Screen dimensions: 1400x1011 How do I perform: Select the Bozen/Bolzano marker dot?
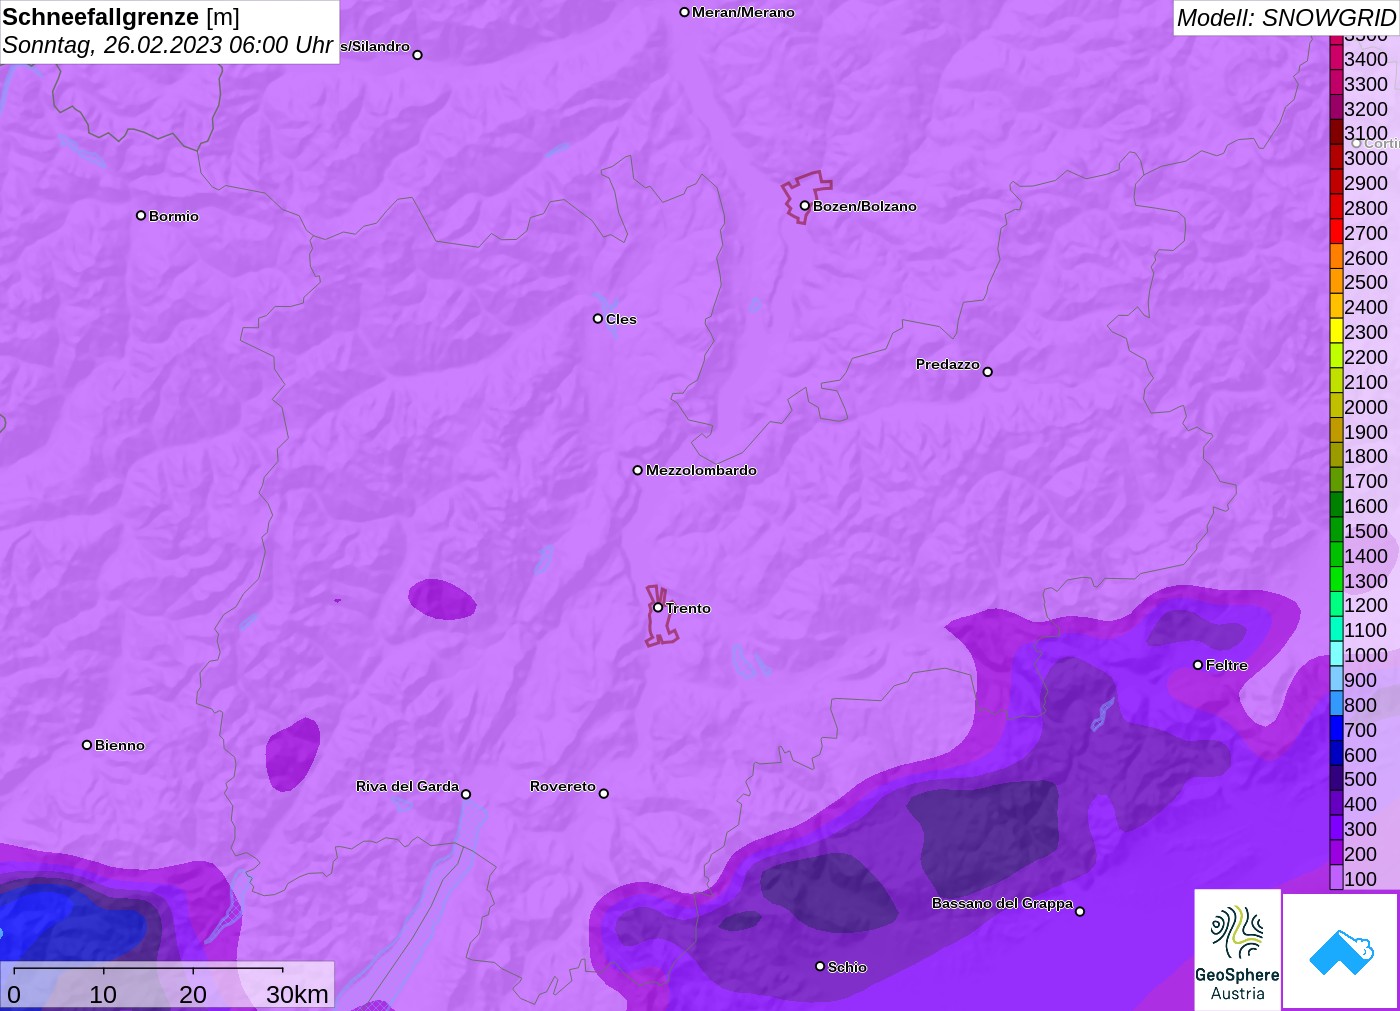[804, 206]
